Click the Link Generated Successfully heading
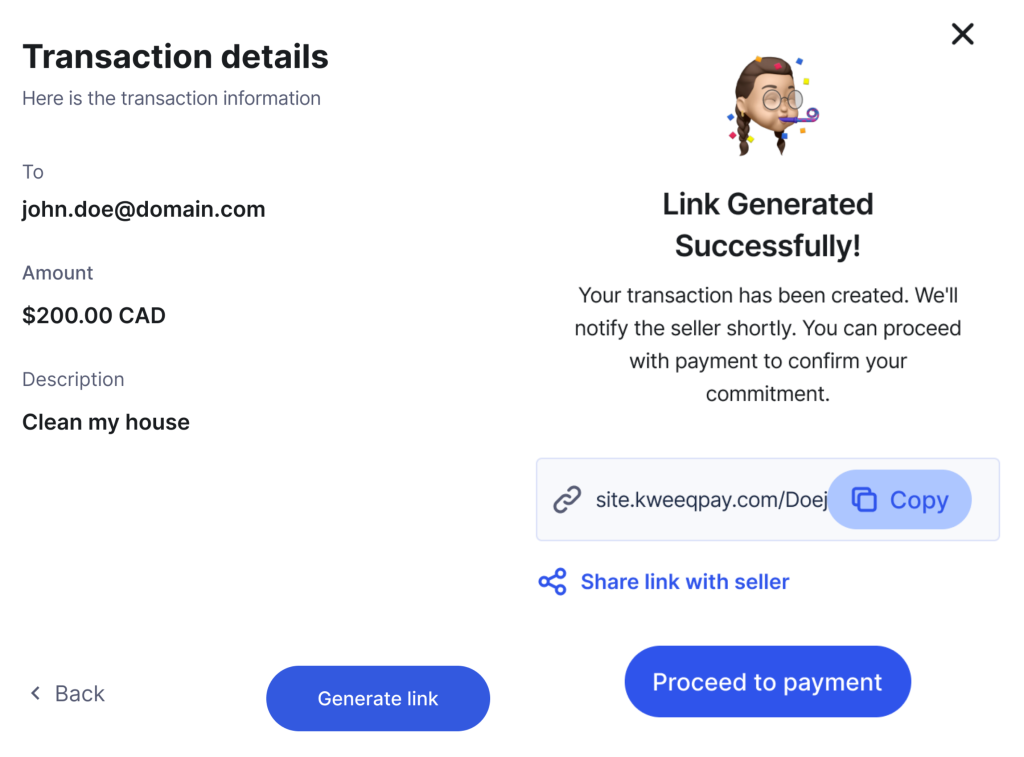 tap(767, 225)
